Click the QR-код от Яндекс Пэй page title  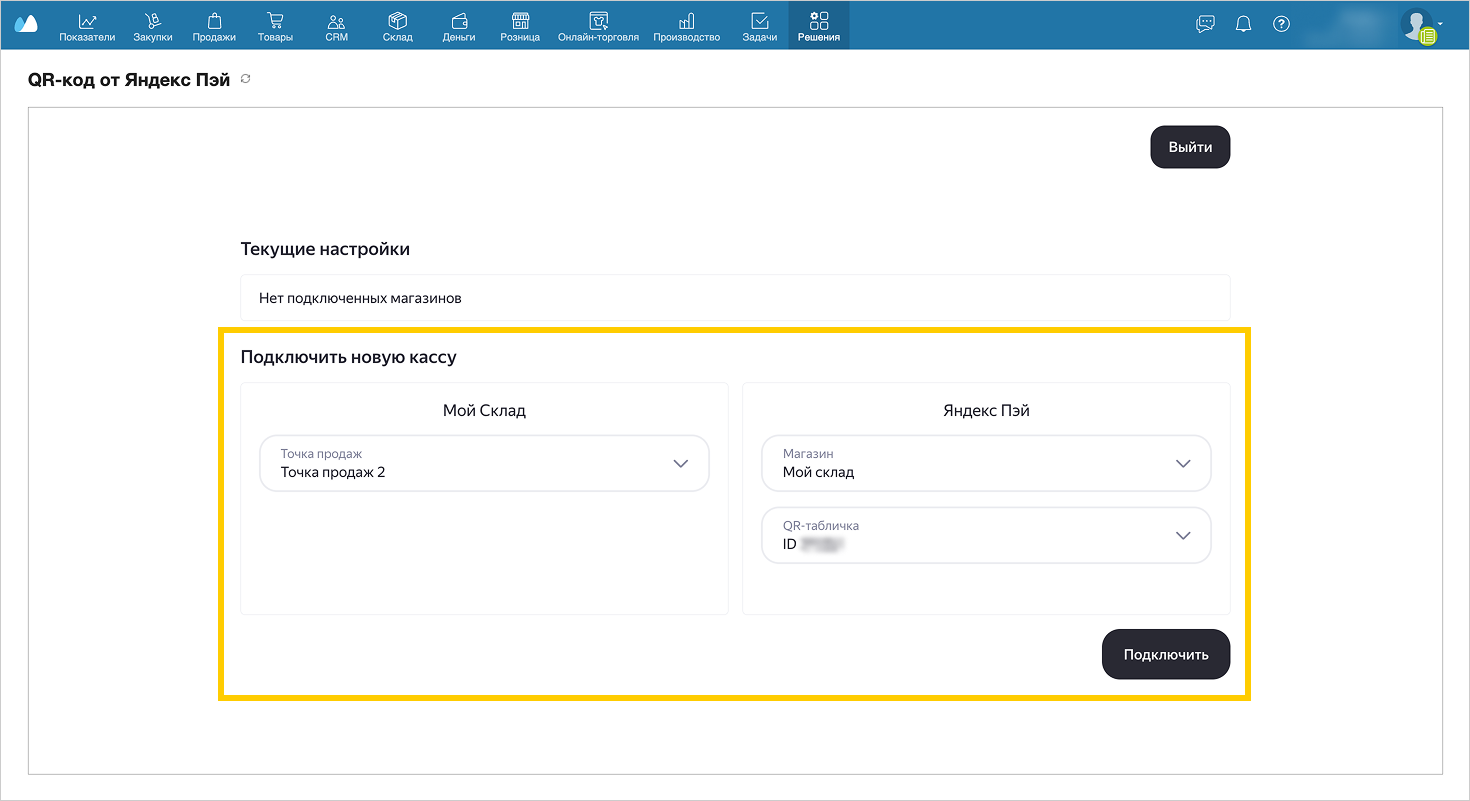point(129,80)
